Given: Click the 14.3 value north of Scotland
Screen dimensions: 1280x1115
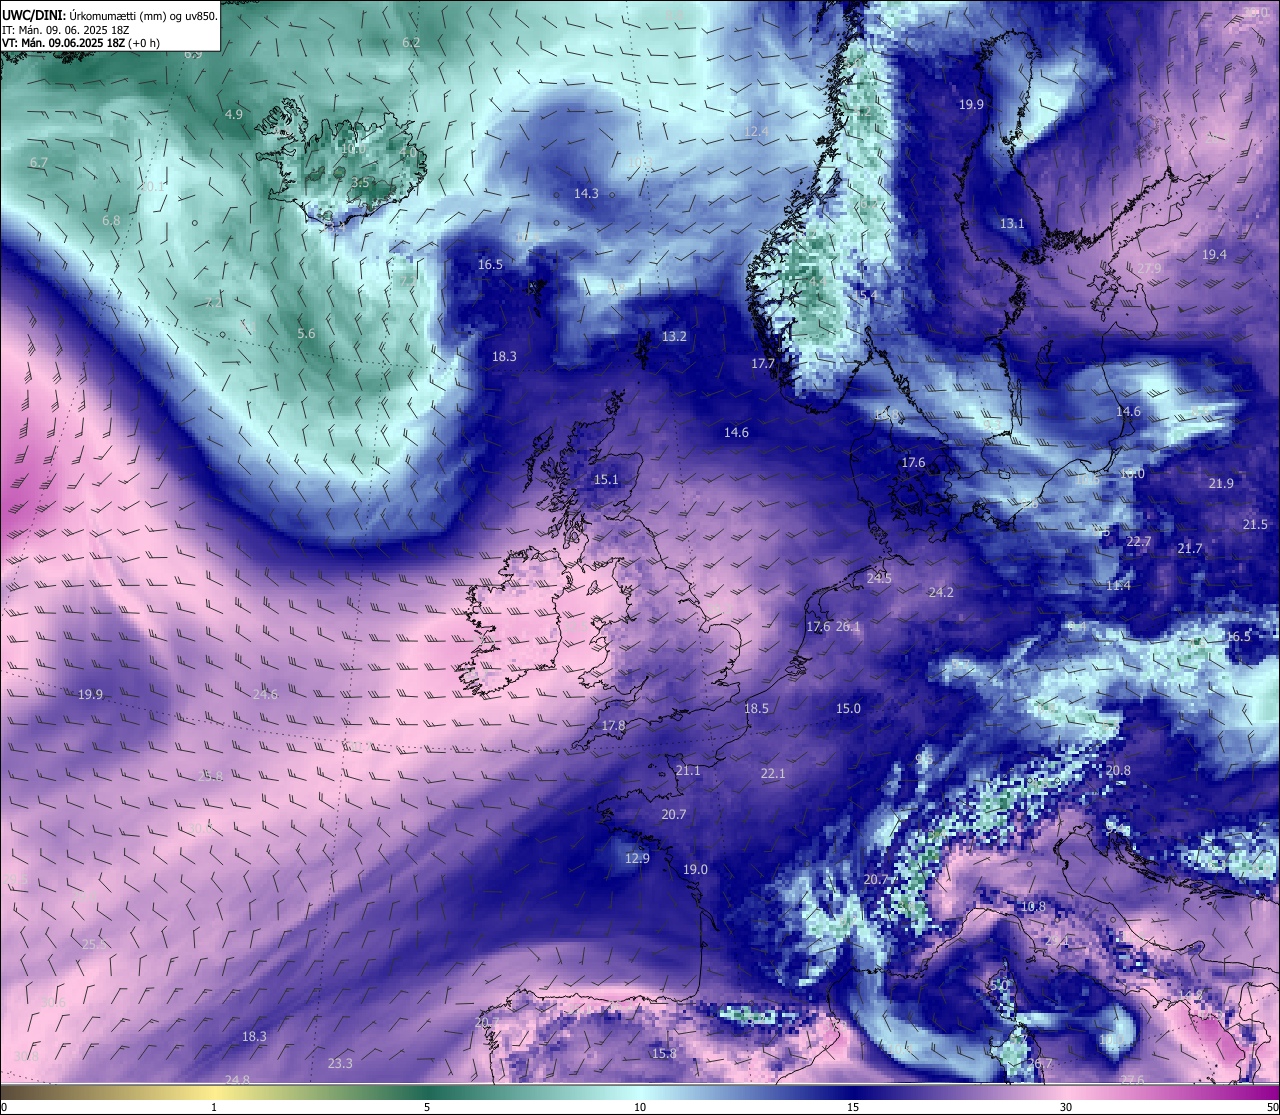Looking at the screenshot, I should [586, 193].
